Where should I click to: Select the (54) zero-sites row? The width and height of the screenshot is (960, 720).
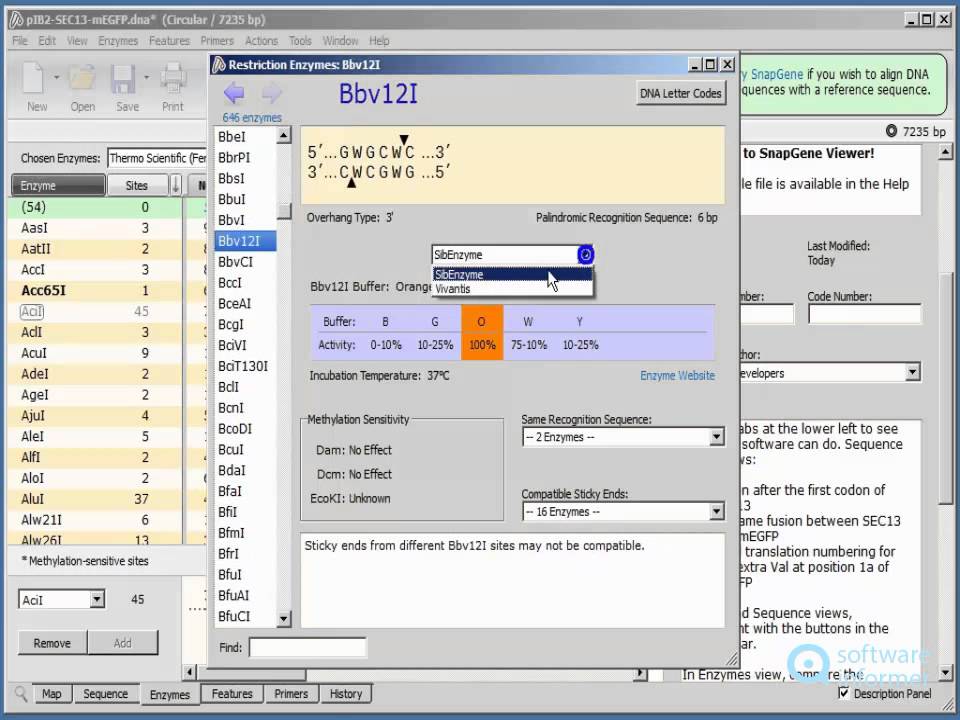(95, 207)
